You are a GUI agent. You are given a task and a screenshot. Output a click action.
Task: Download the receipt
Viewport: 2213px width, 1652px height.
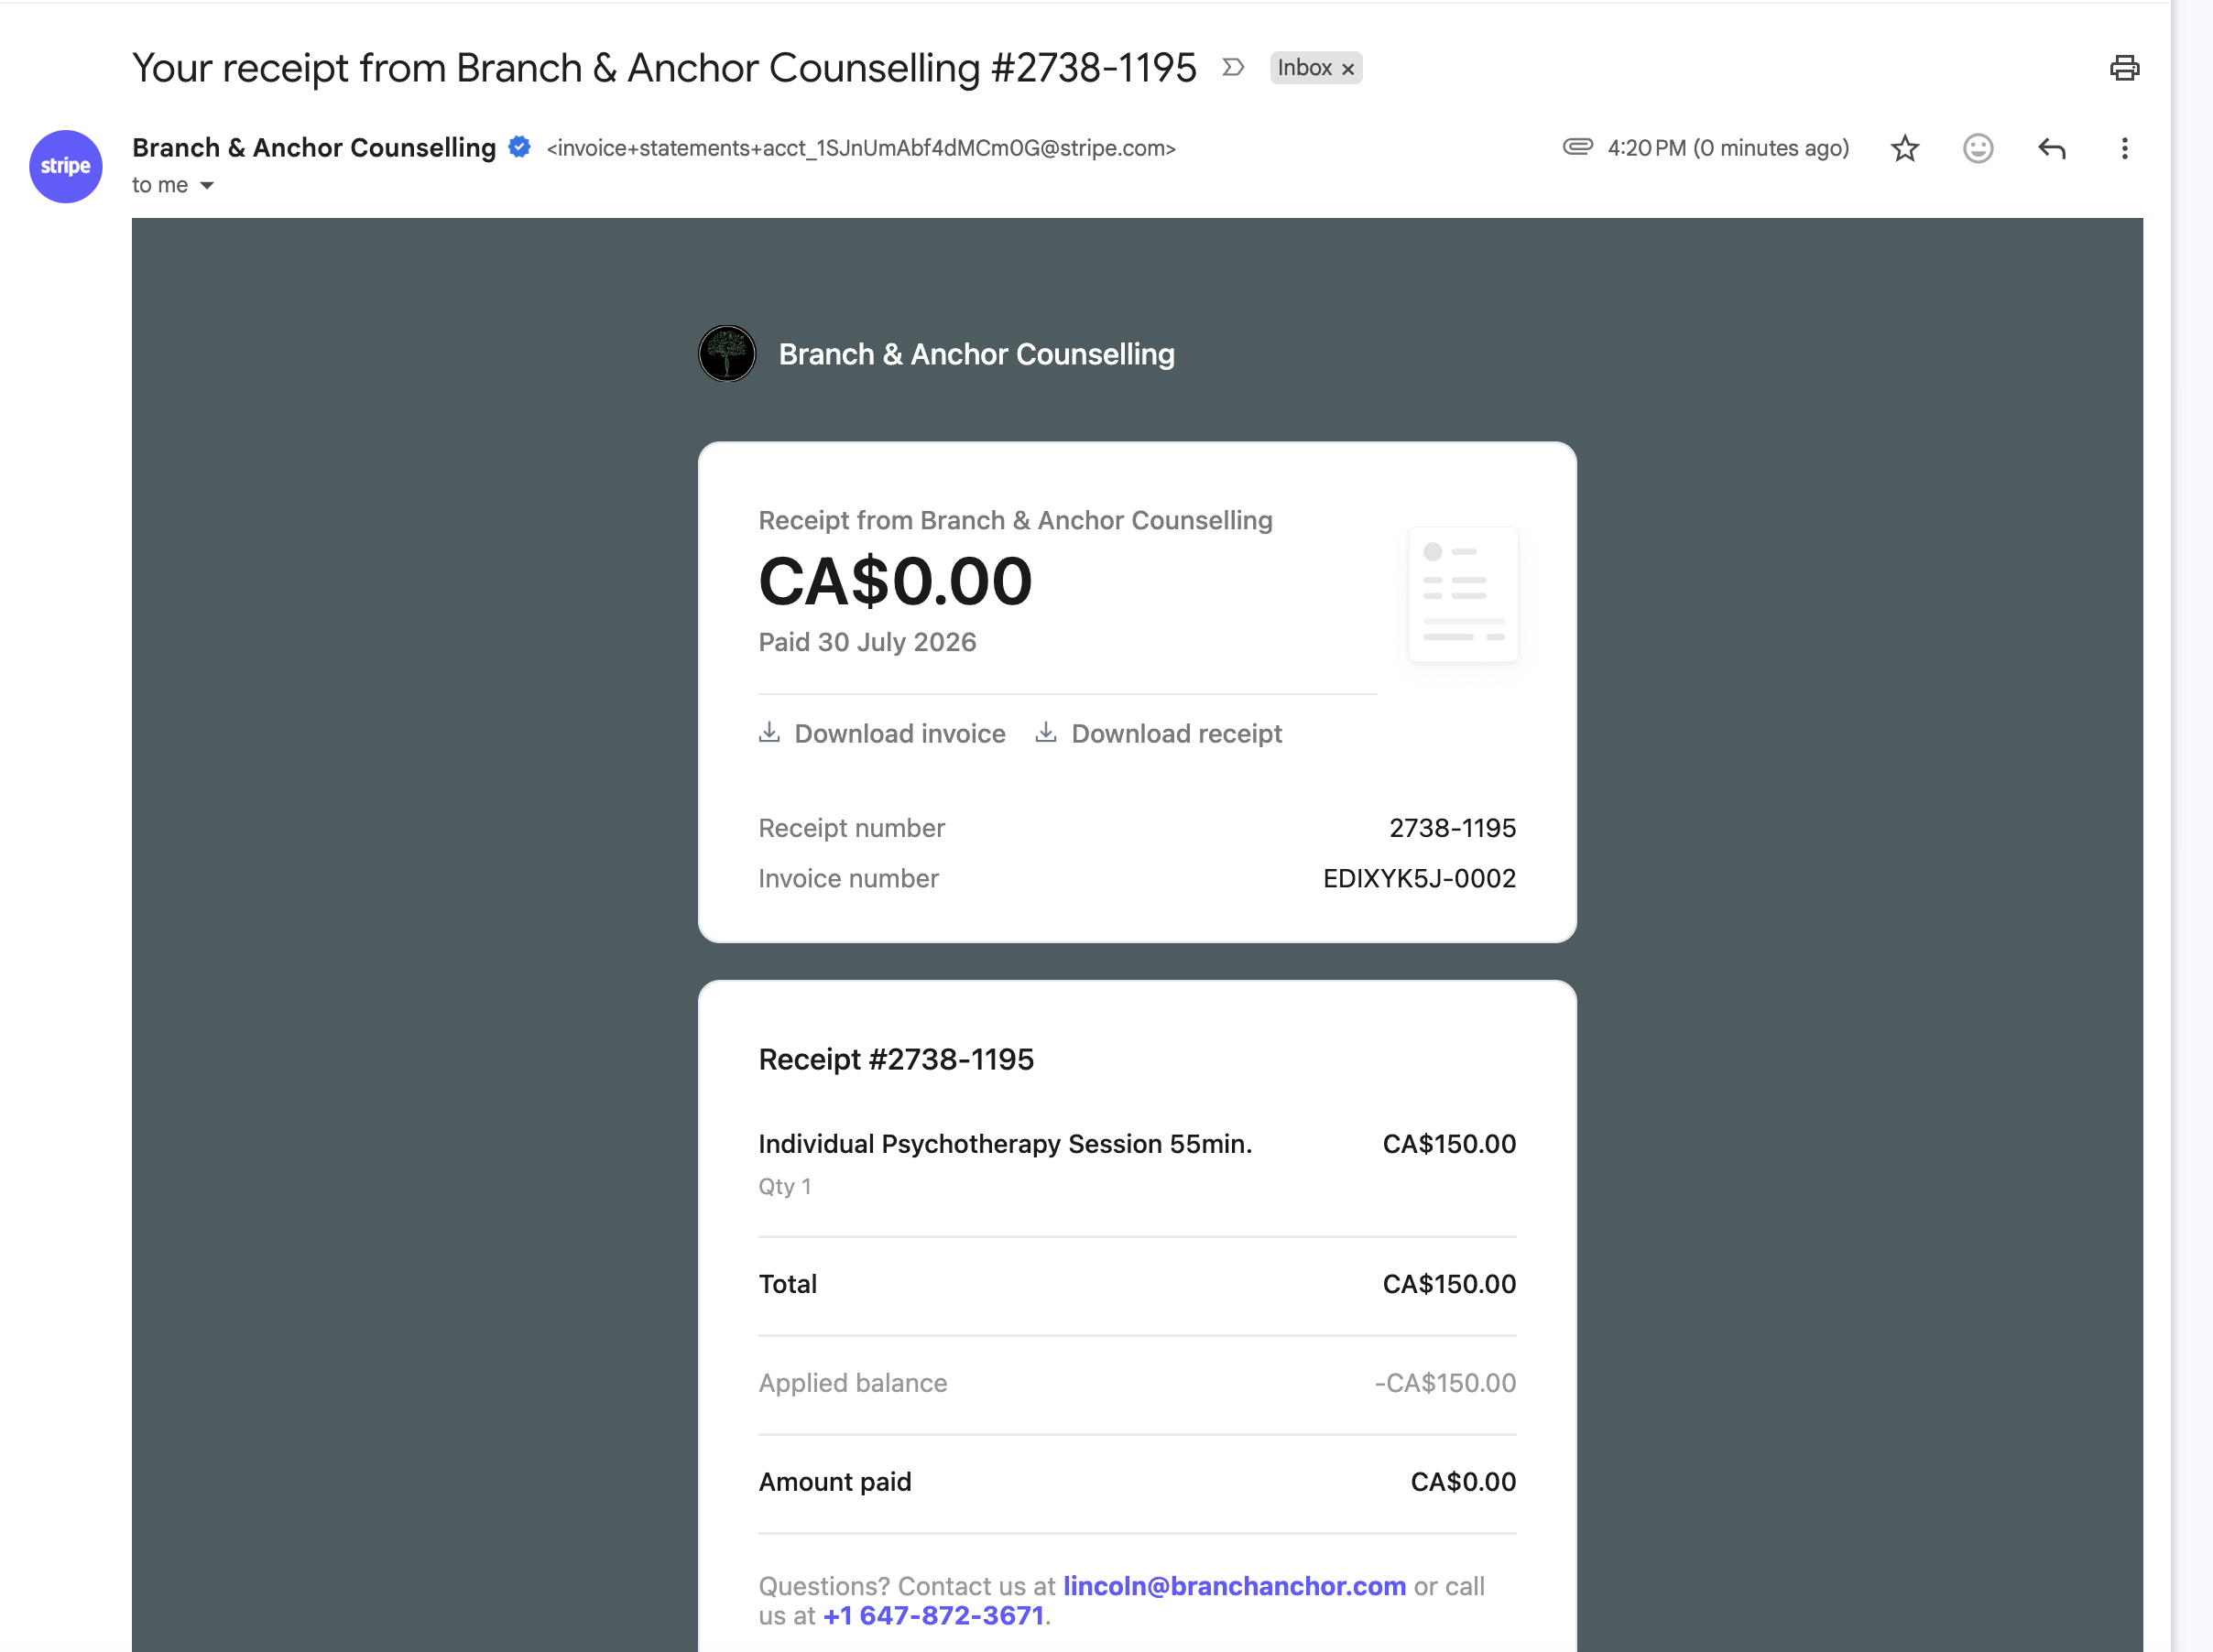(1158, 733)
